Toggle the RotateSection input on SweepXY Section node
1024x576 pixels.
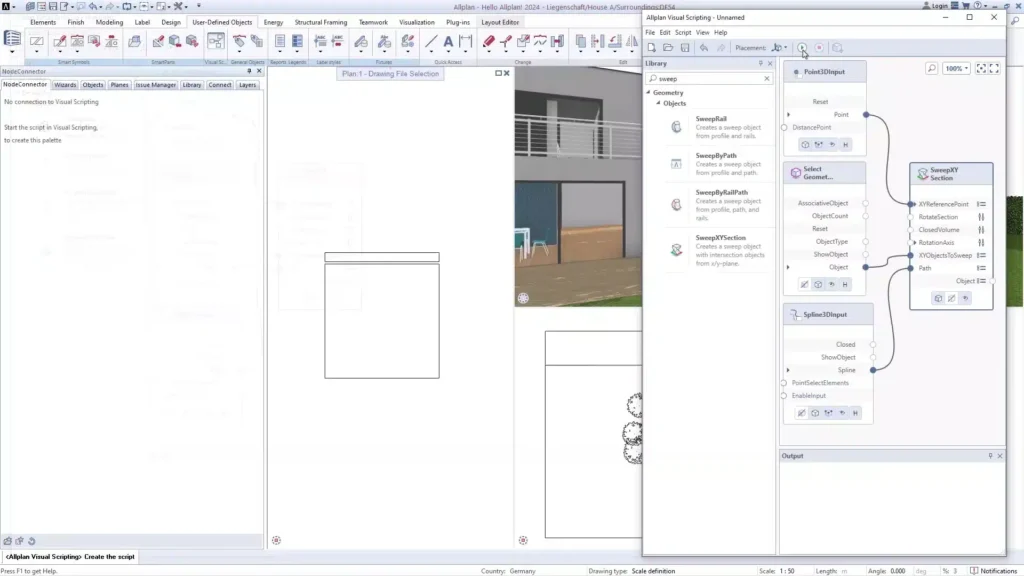910,217
